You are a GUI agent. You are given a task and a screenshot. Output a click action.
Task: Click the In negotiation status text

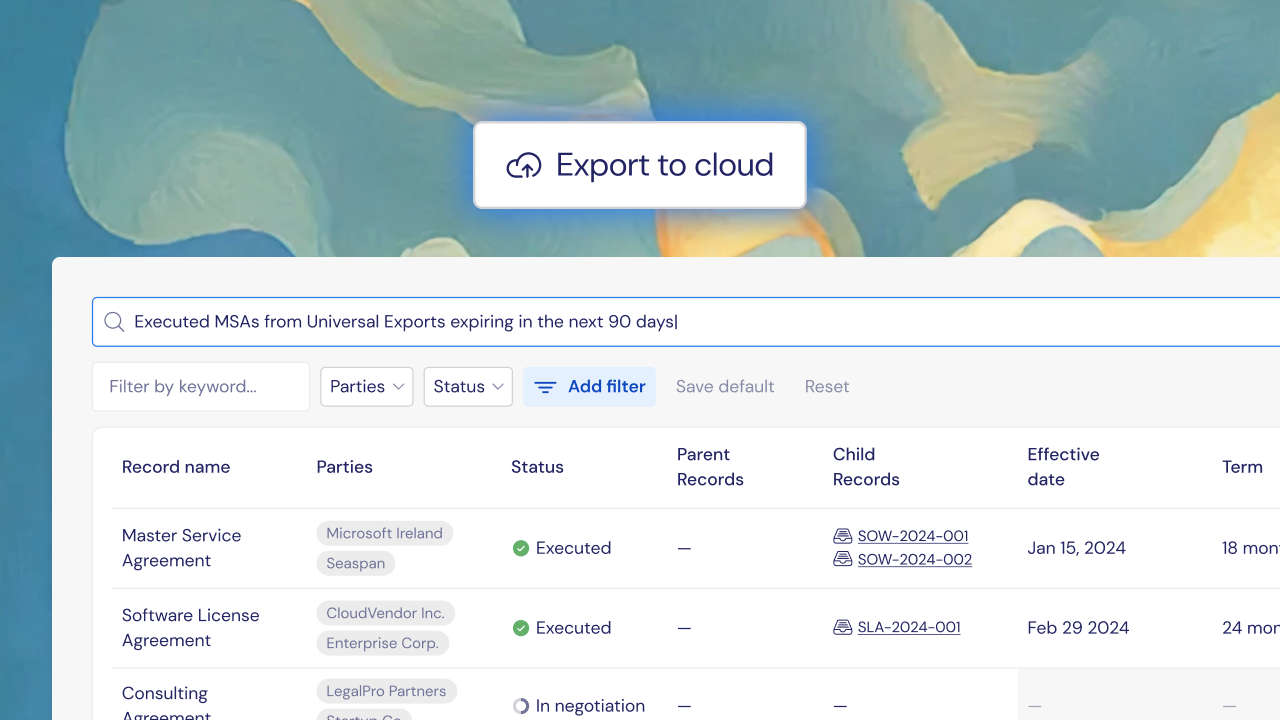pyautogui.click(x=590, y=706)
